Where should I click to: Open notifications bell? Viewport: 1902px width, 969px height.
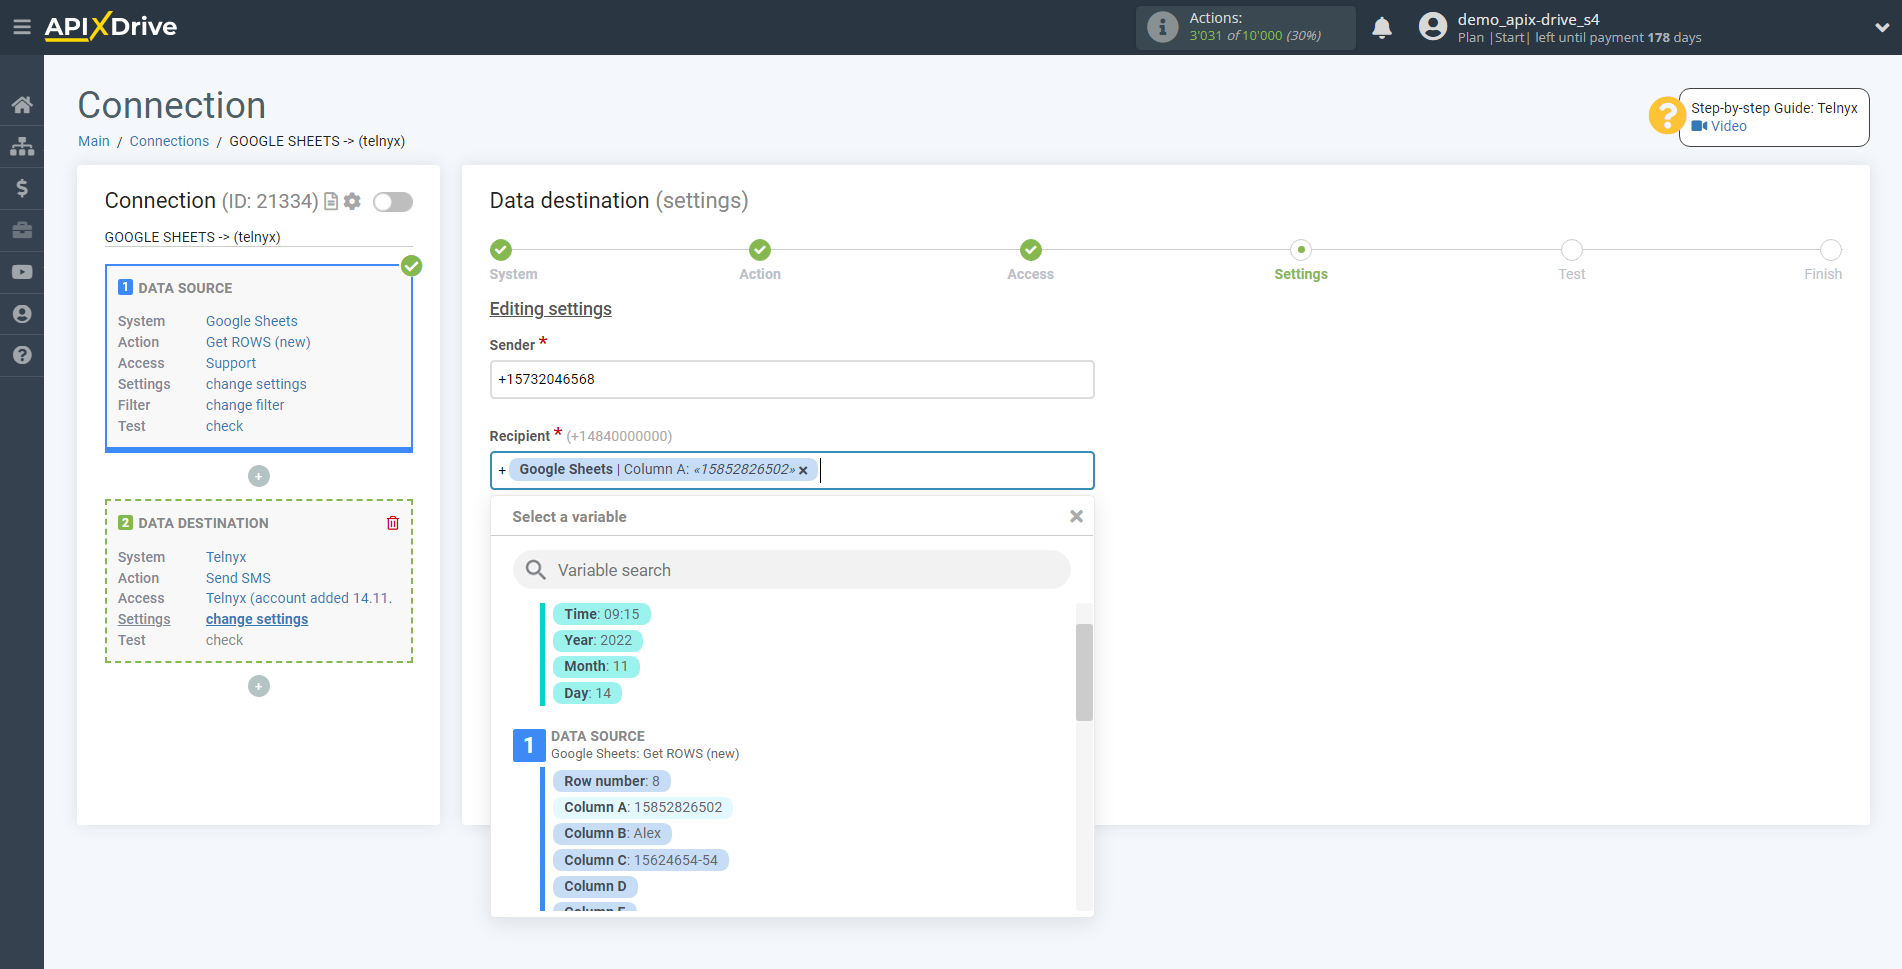click(x=1382, y=28)
